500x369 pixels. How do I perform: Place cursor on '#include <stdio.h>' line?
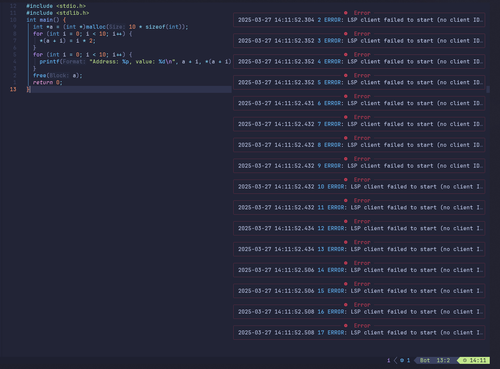(56, 6)
